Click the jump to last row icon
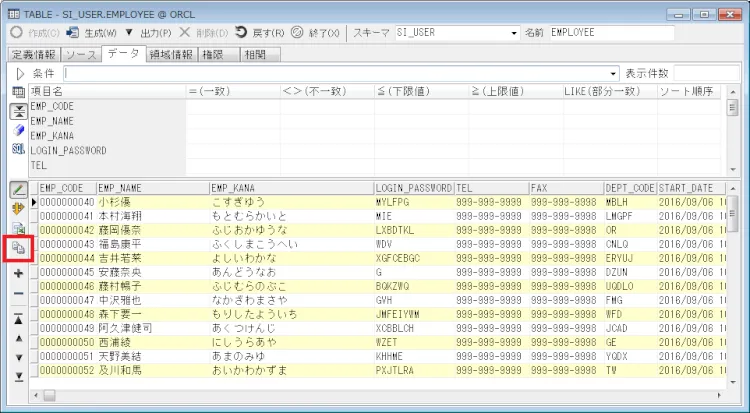 click(19, 377)
